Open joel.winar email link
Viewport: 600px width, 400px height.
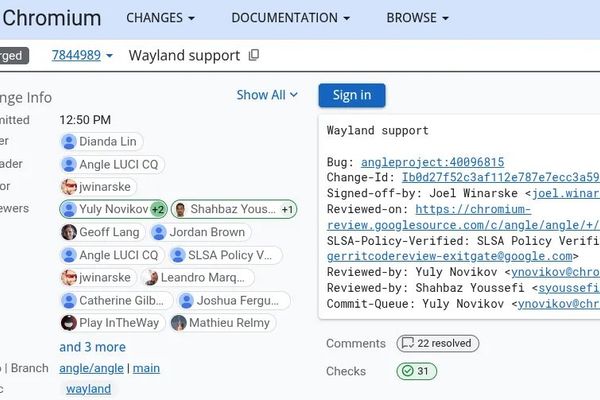566,193
